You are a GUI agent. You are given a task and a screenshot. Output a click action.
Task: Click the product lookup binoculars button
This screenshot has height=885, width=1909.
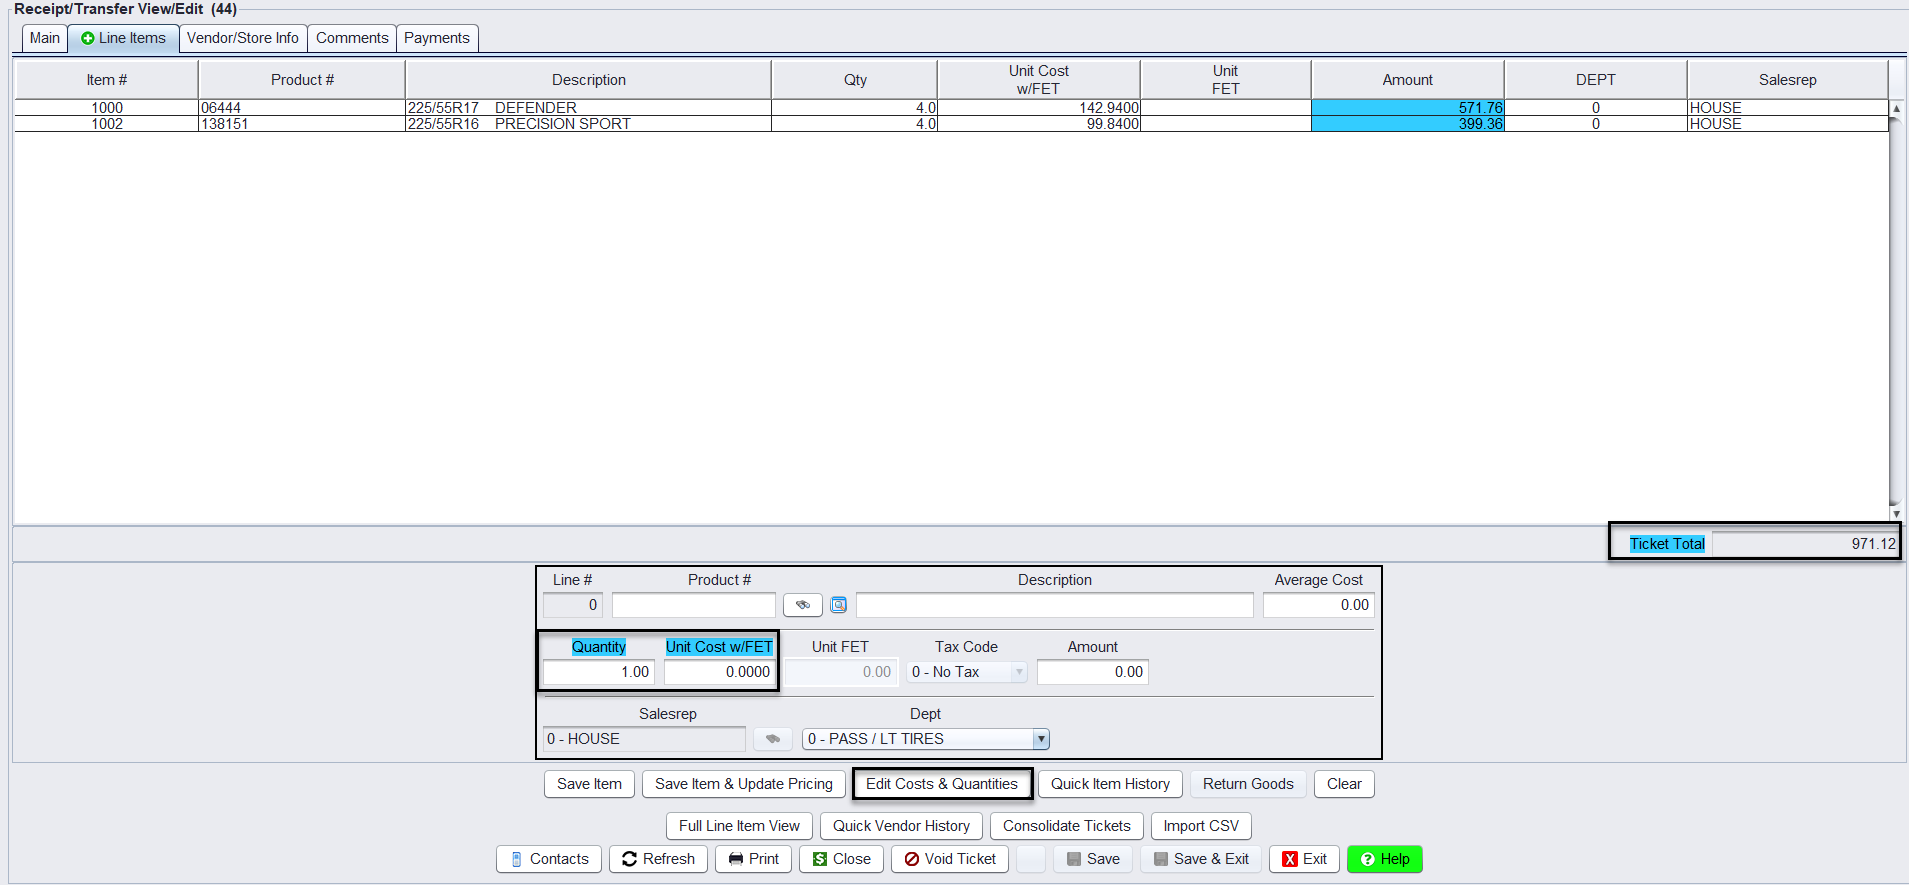(x=802, y=605)
